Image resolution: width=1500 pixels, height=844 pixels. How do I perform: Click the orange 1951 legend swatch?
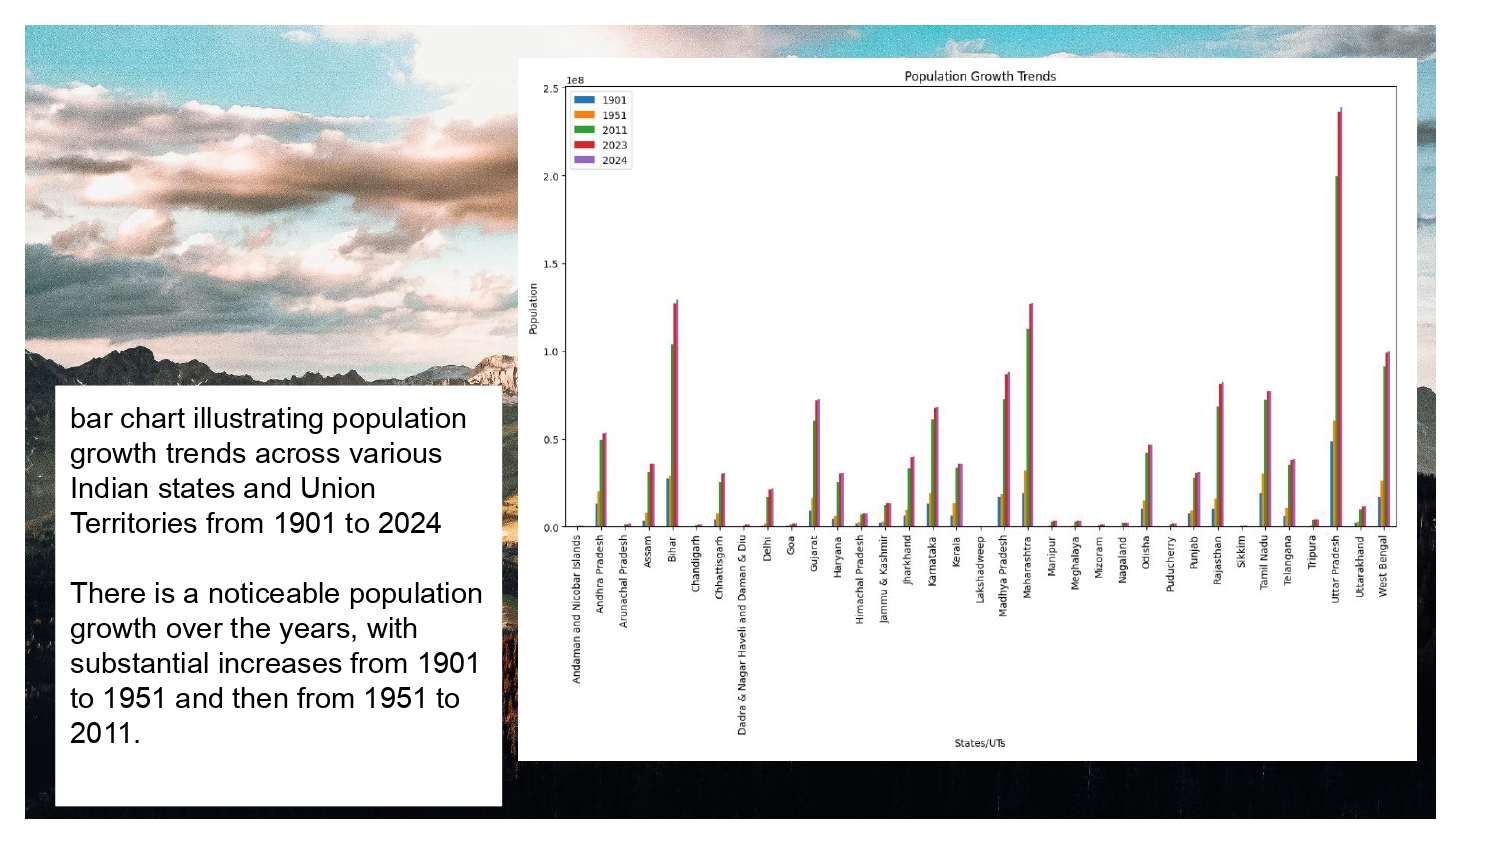pyautogui.click(x=584, y=115)
